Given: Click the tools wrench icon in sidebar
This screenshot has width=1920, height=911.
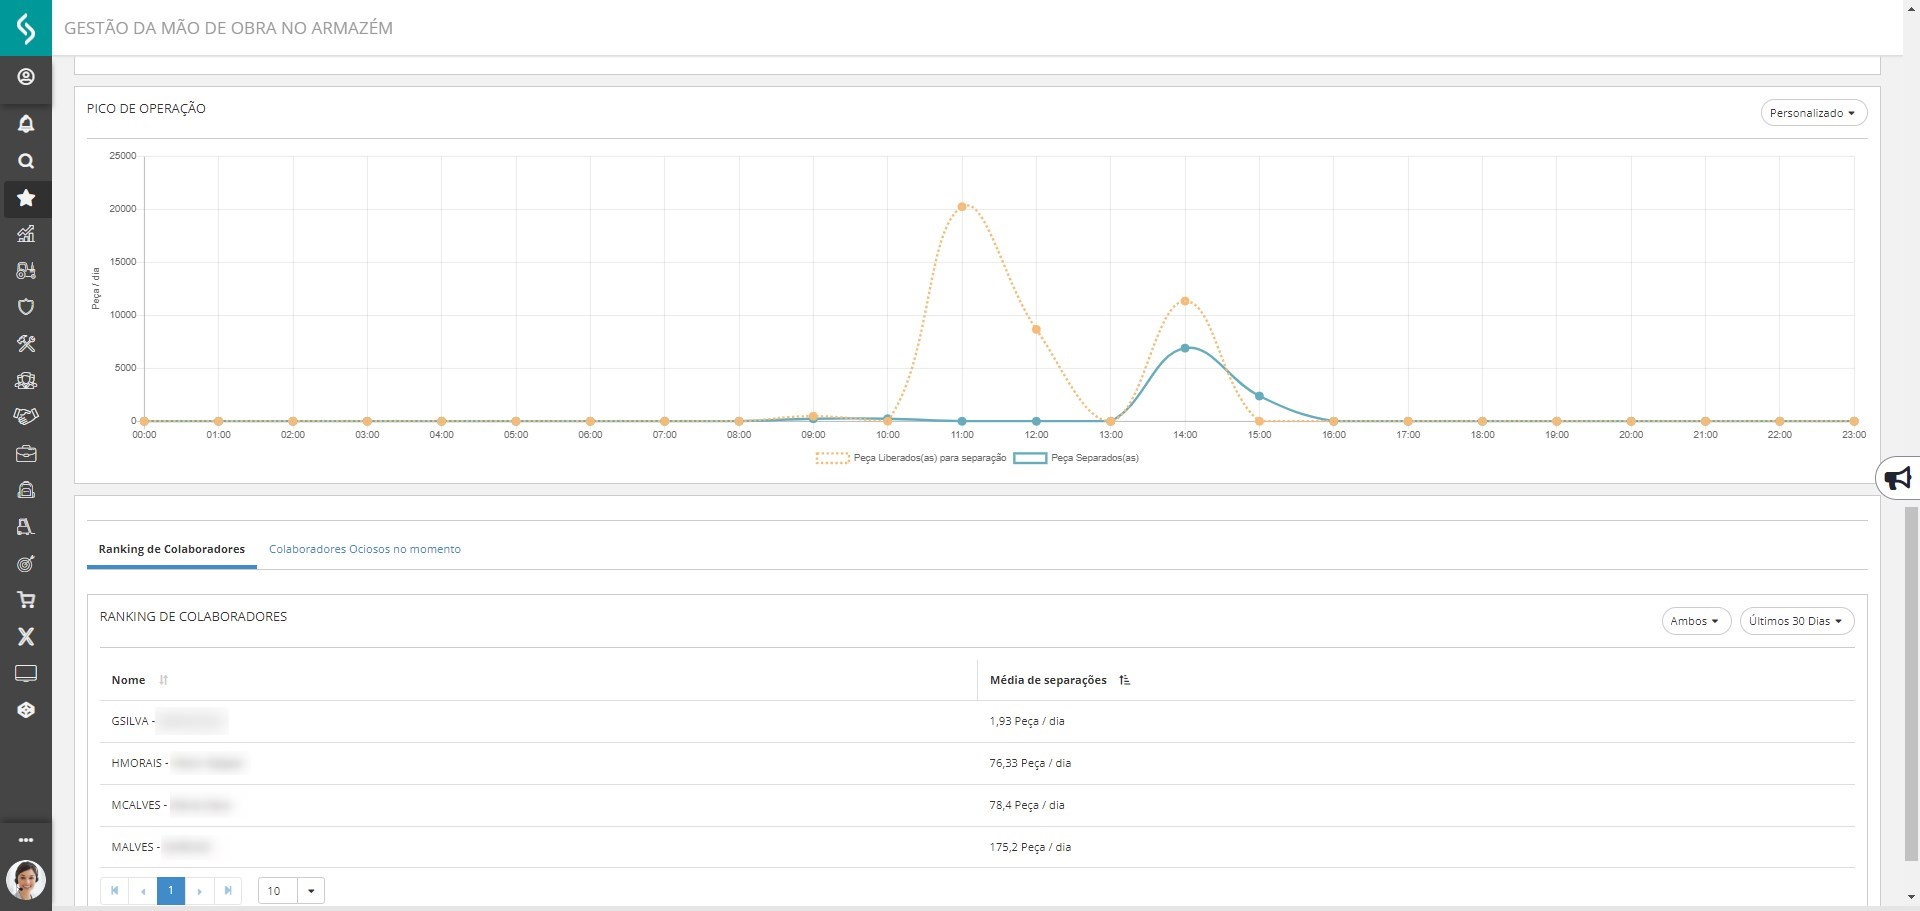Looking at the screenshot, I should coord(26,344).
